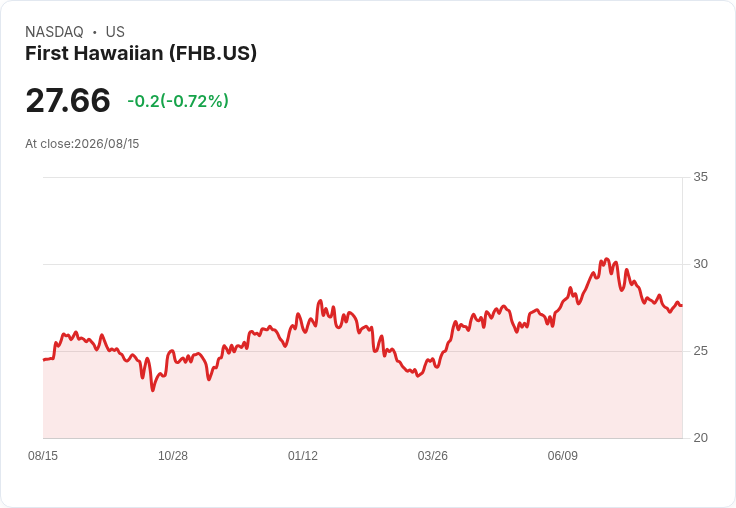Viewport: 736px width, 508px height.
Task: Click the 06/09 date axis label
Action: pyautogui.click(x=562, y=456)
